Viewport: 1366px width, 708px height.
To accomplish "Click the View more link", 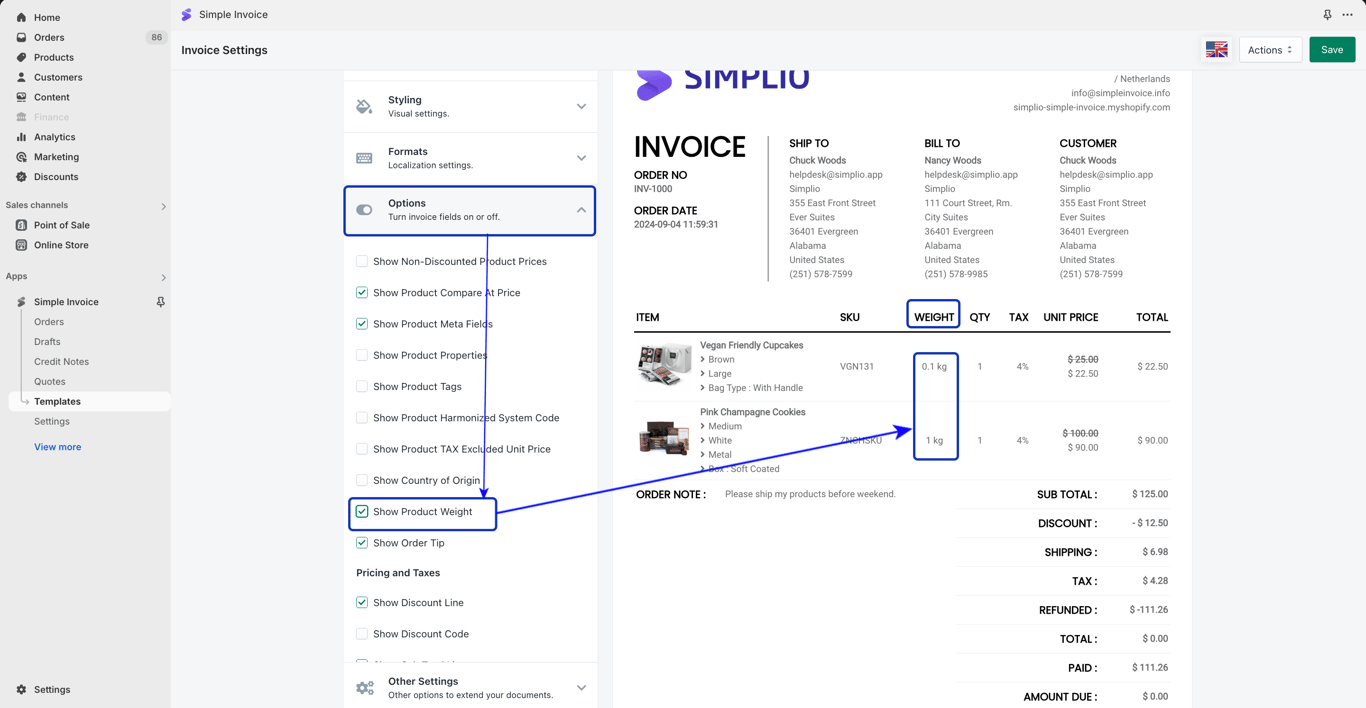I will (x=58, y=447).
